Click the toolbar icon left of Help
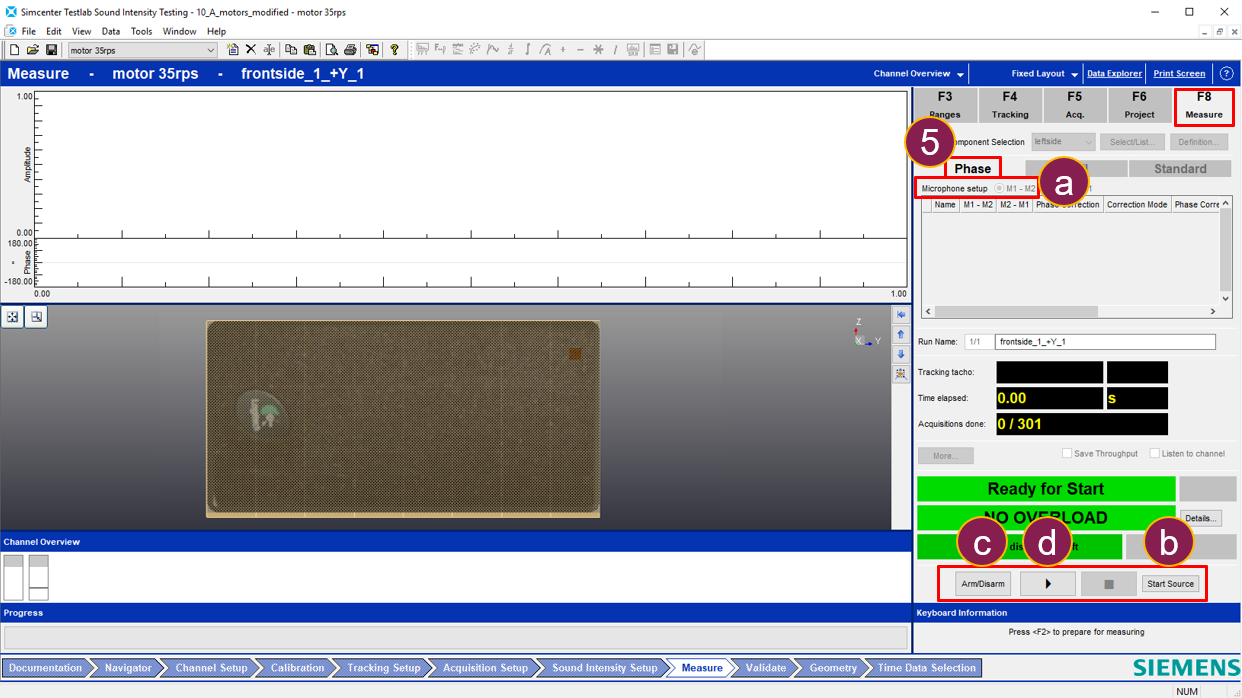The height and width of the screenshot is (698, 1242). [x=372, y=50]
